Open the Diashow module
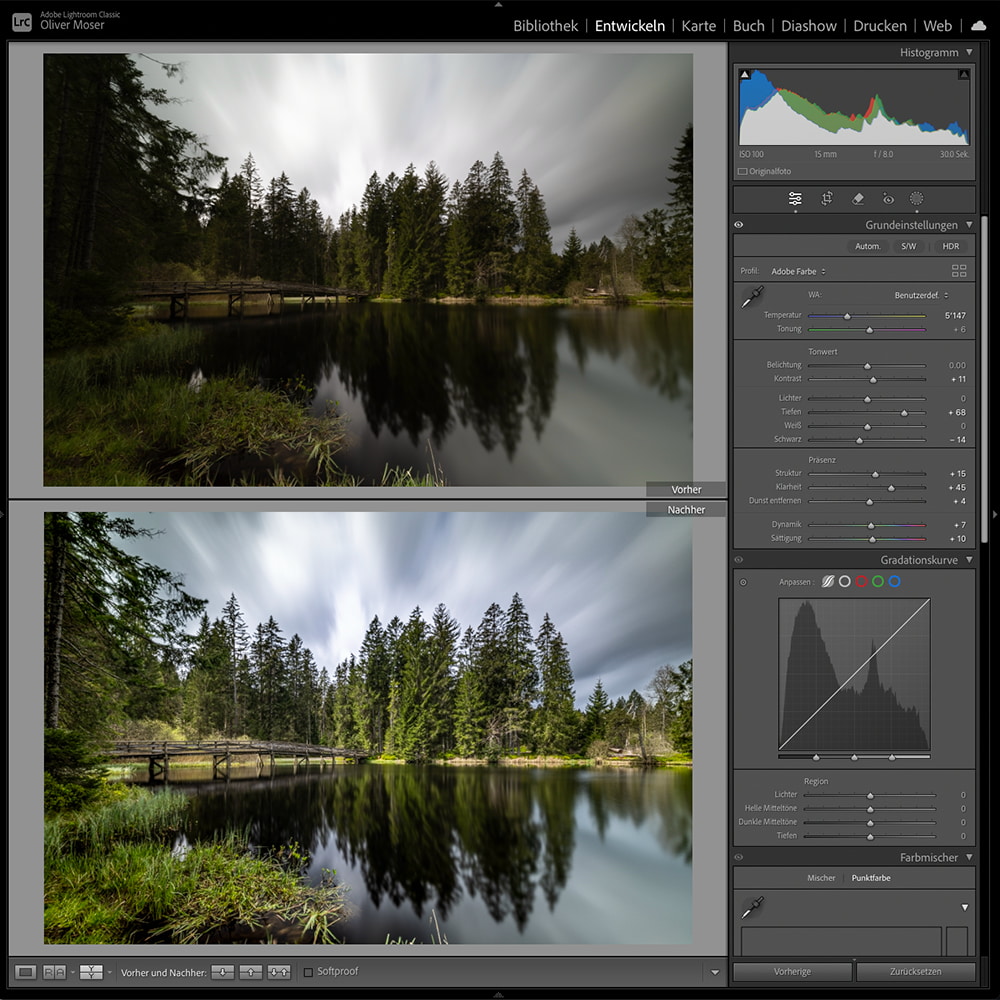 [809, 26]
